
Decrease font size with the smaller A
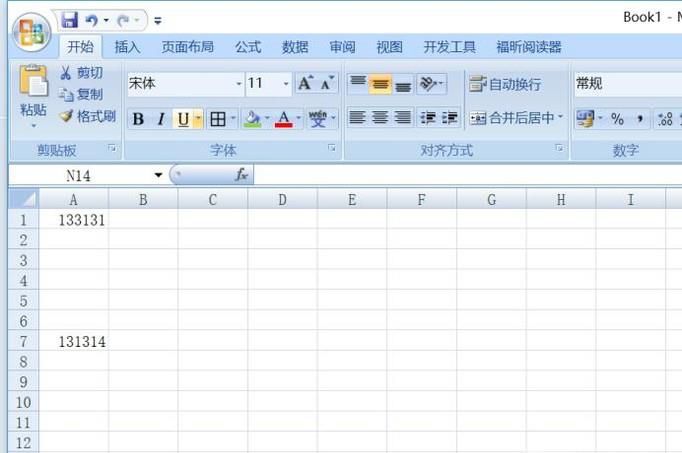coord(327,83)
